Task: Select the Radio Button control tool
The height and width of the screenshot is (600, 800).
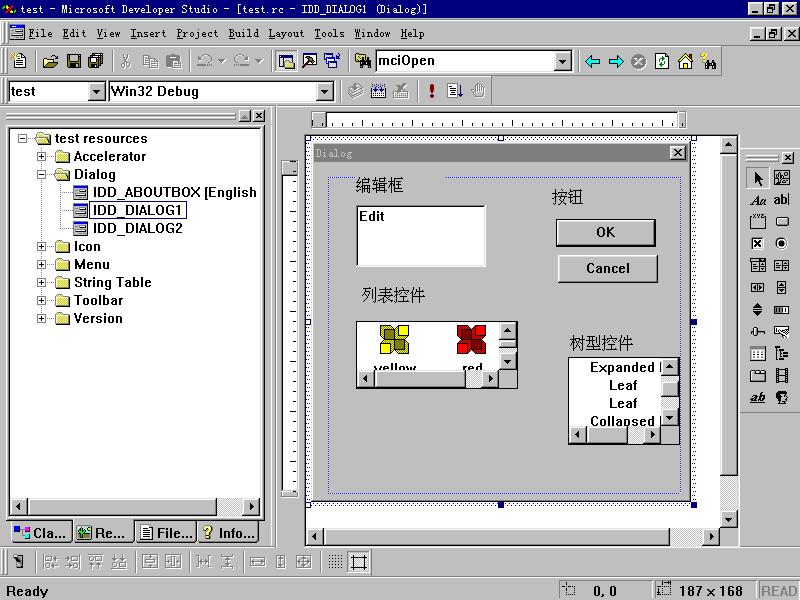Action: tap(782, 243)
